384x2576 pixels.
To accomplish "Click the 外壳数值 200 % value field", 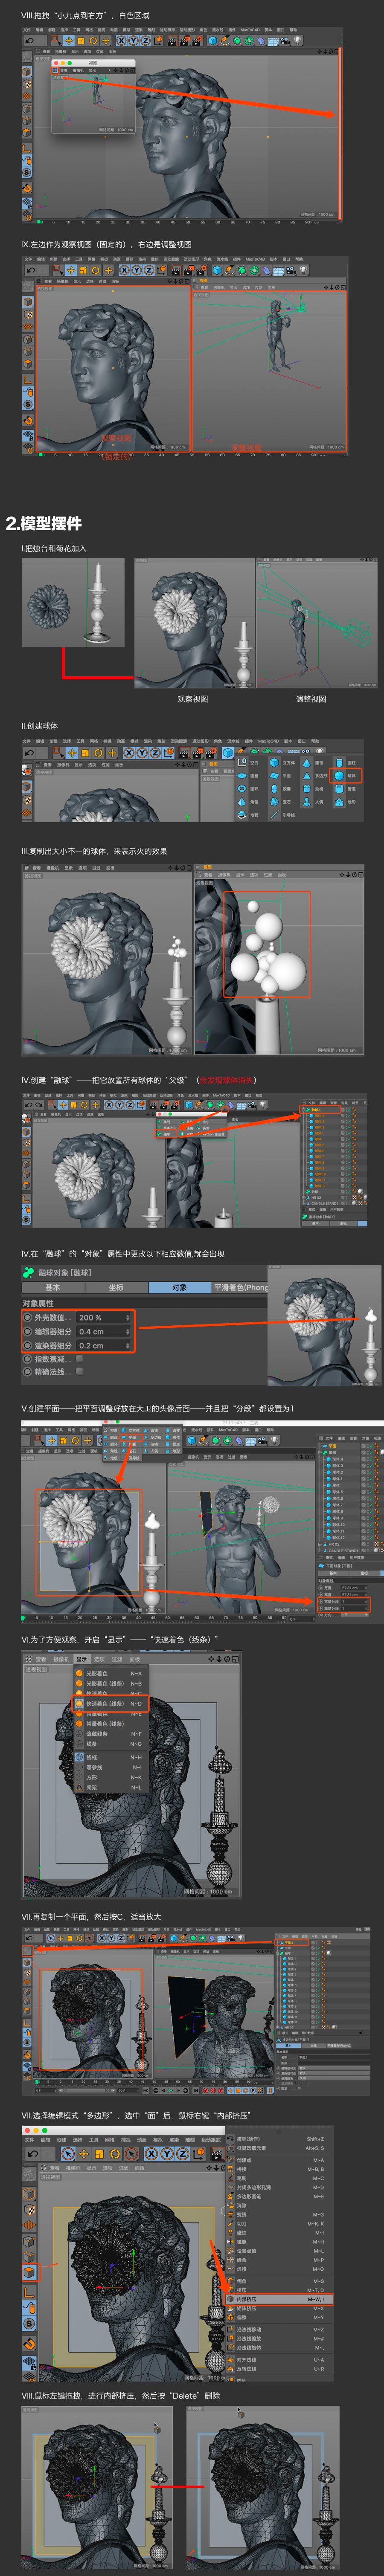I will (104, 1318).
